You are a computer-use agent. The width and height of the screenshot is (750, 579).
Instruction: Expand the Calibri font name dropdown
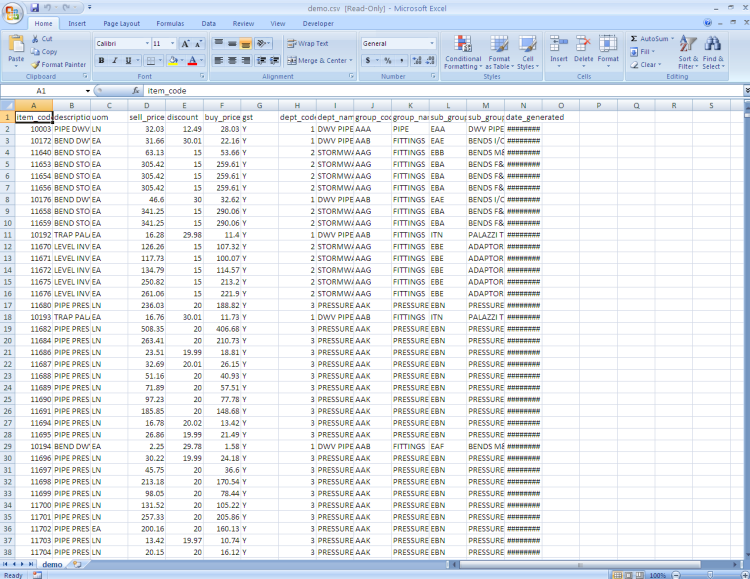coord(147,44)
